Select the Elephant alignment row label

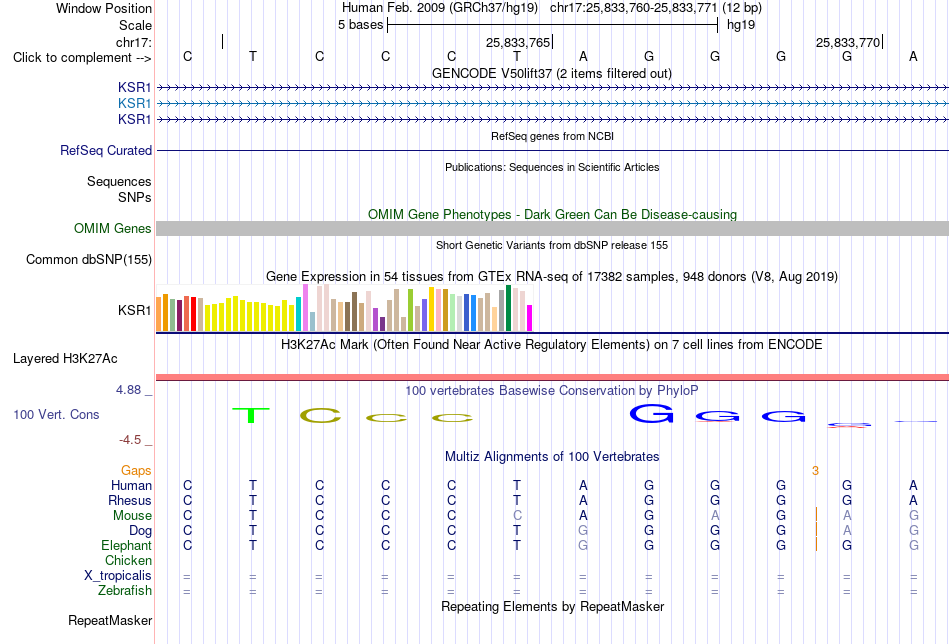click(x=126, y=545)
